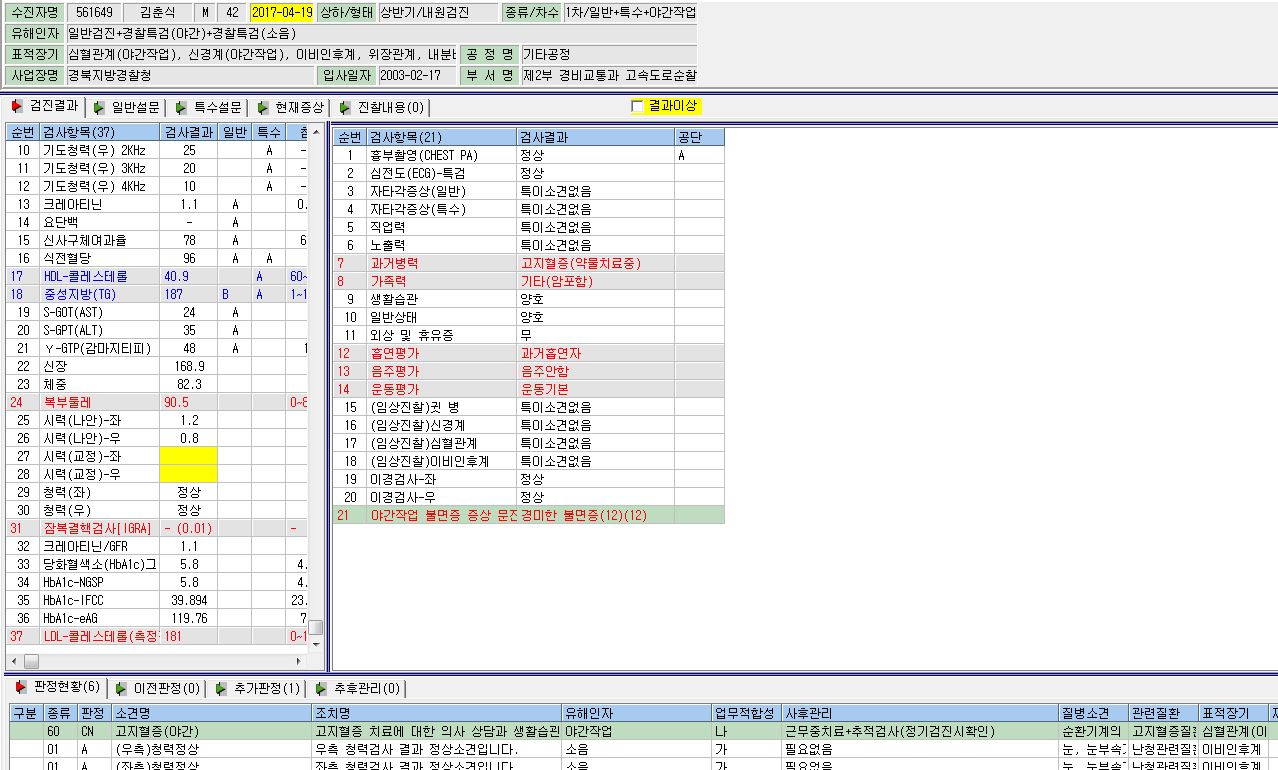This screenshot has height=770, width=1278.
Task: Click the yellow 시력(교정)-좌 result cell
Action: click(x=189, y=456)
